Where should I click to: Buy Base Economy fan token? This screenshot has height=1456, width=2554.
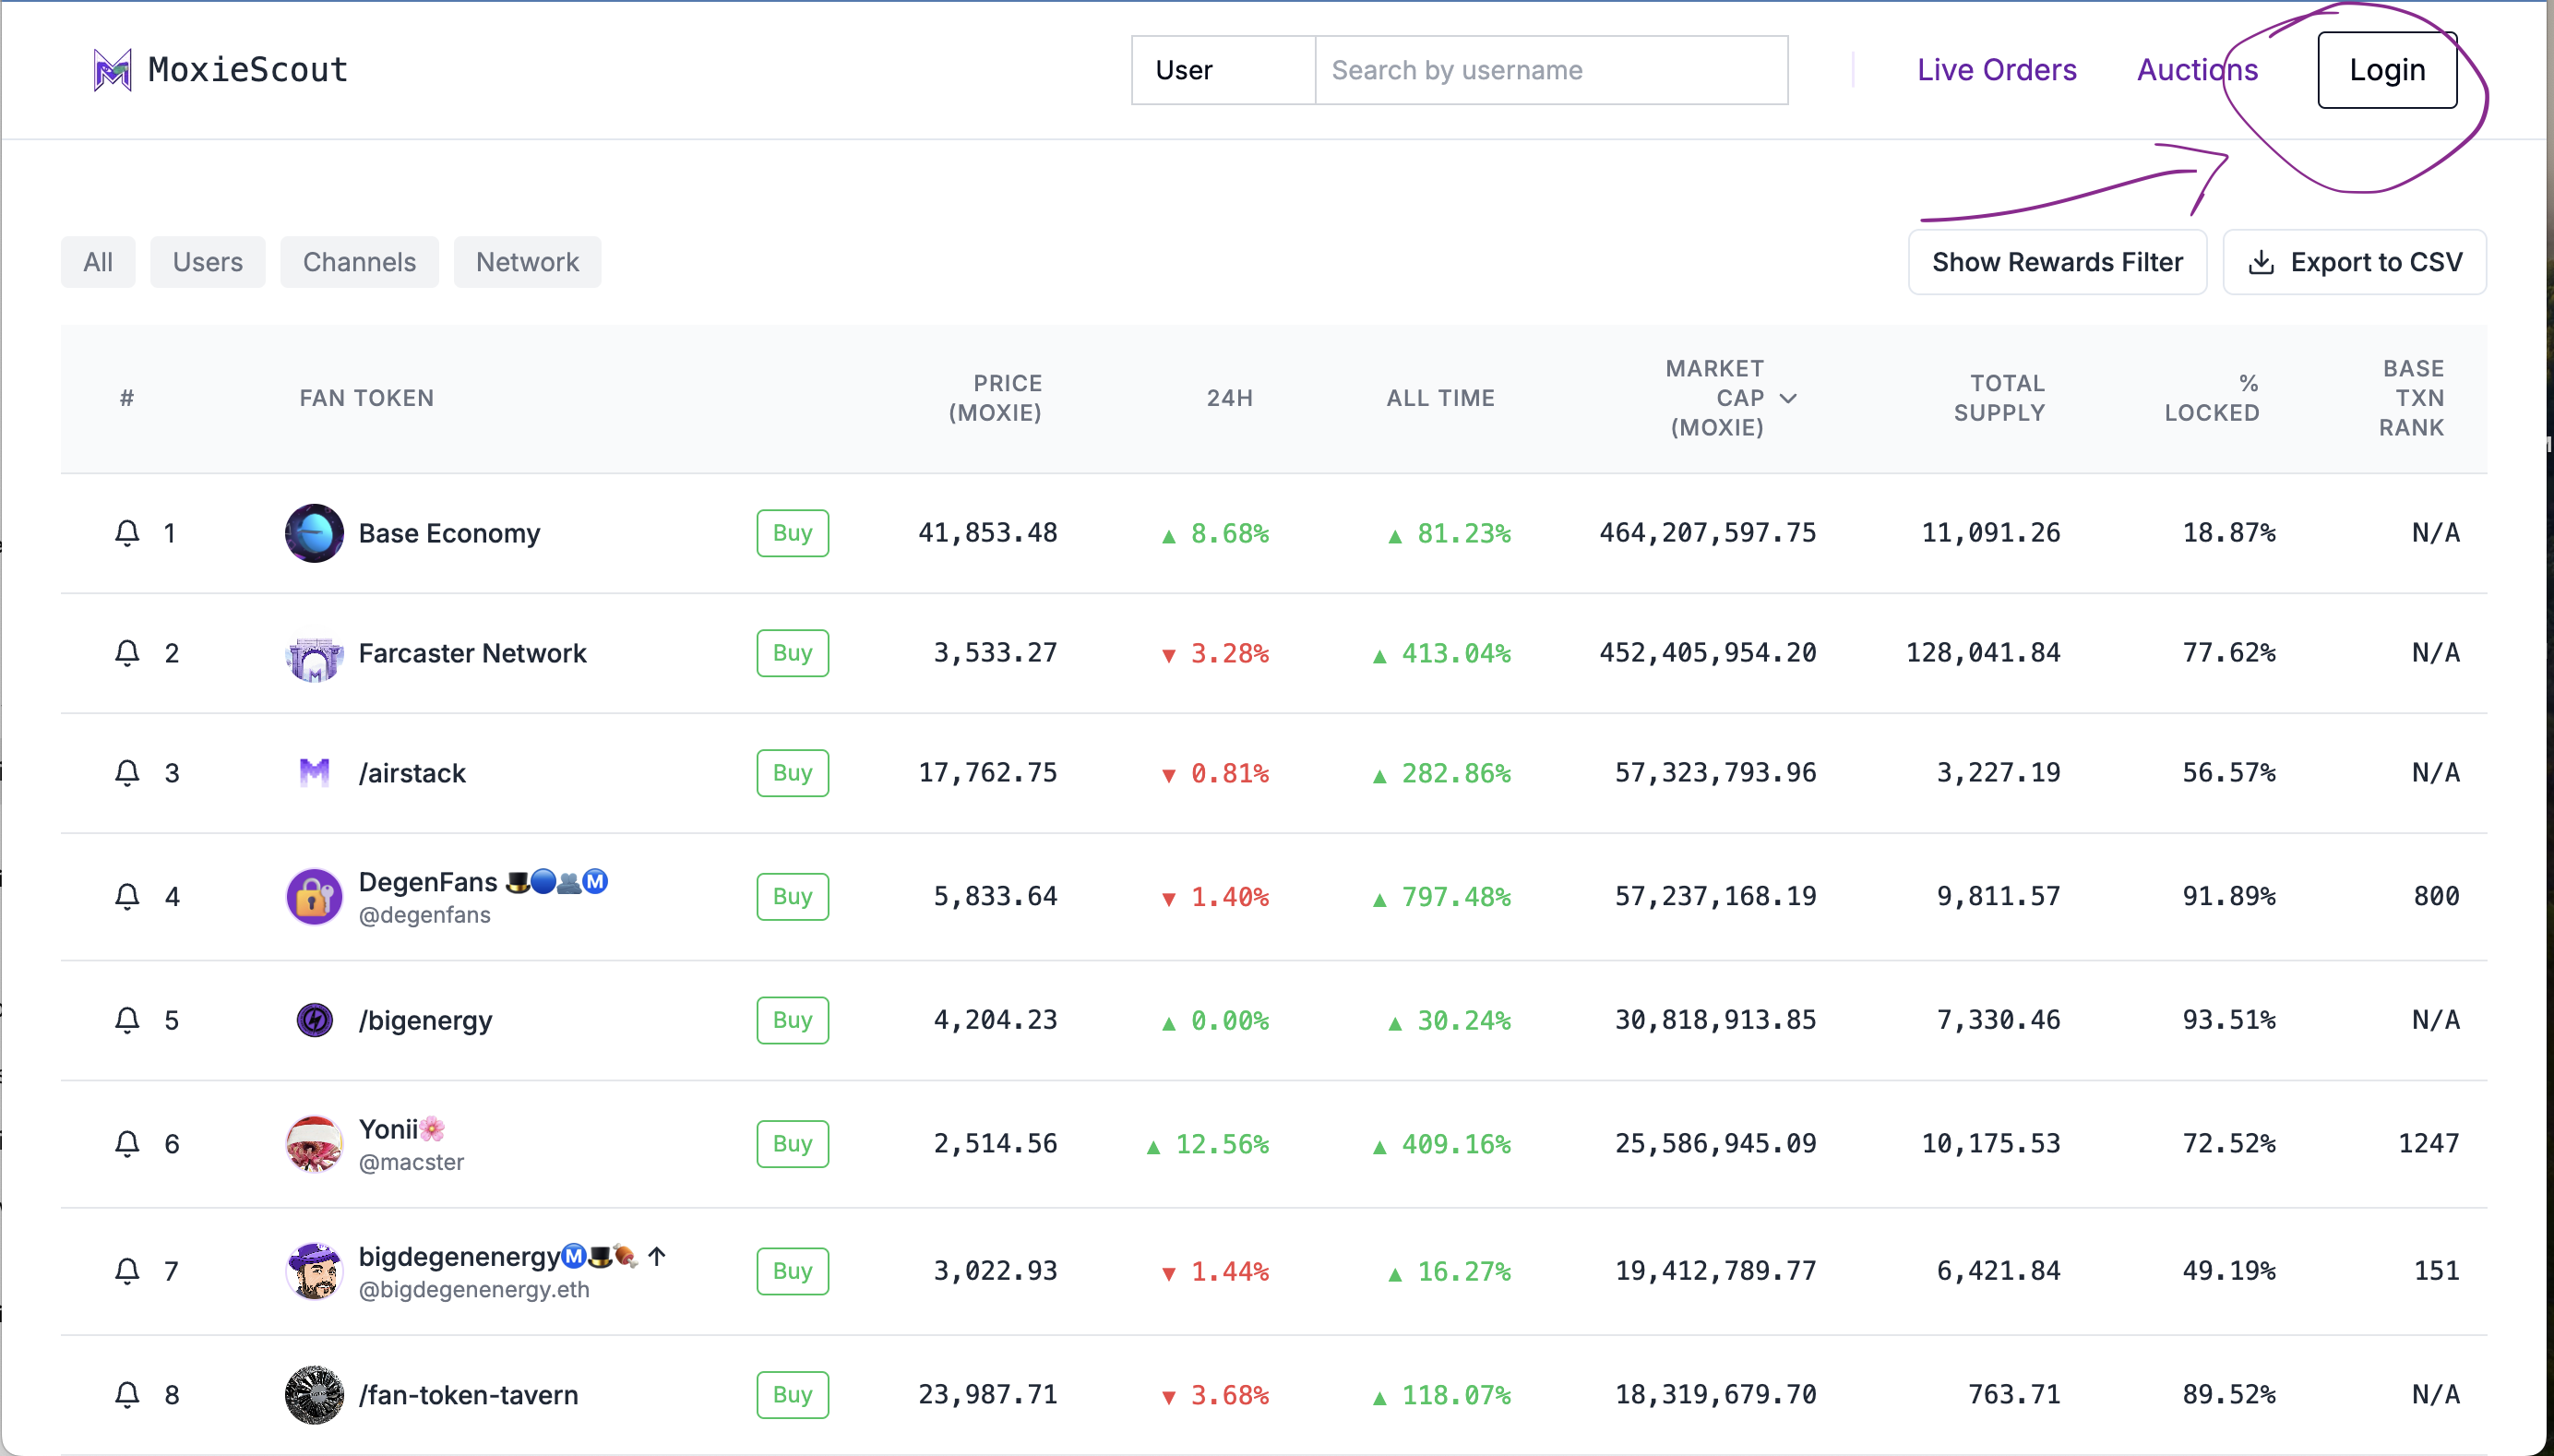[792, 533]
